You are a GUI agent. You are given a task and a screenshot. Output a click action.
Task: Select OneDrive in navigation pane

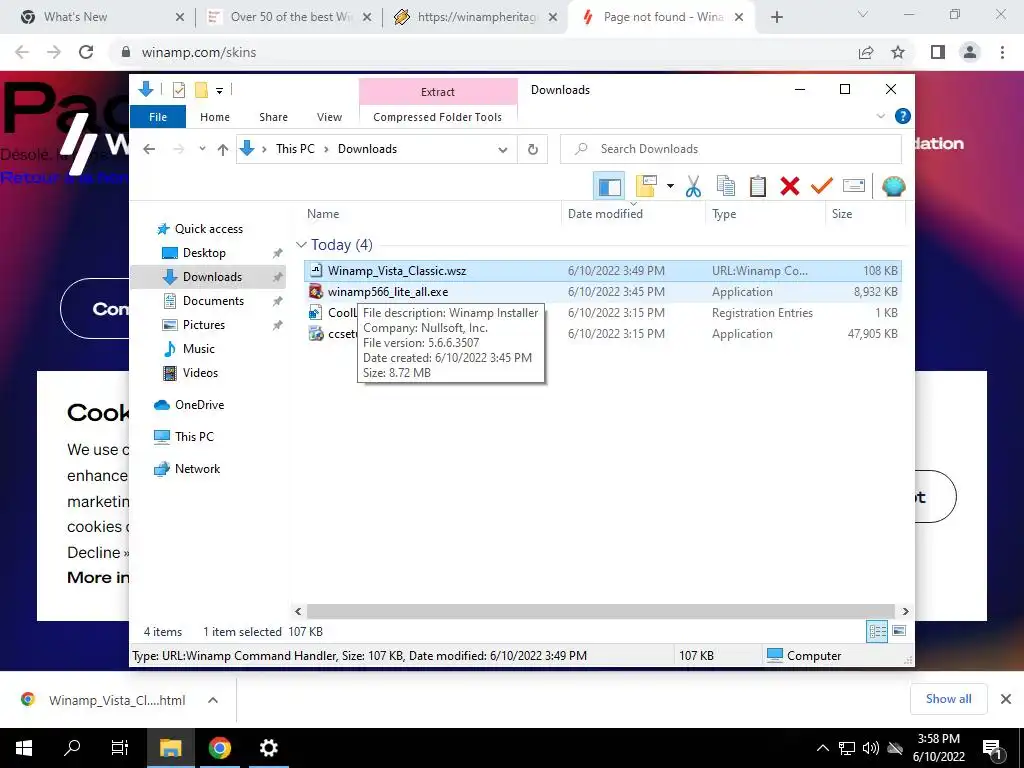pos(199,405)
